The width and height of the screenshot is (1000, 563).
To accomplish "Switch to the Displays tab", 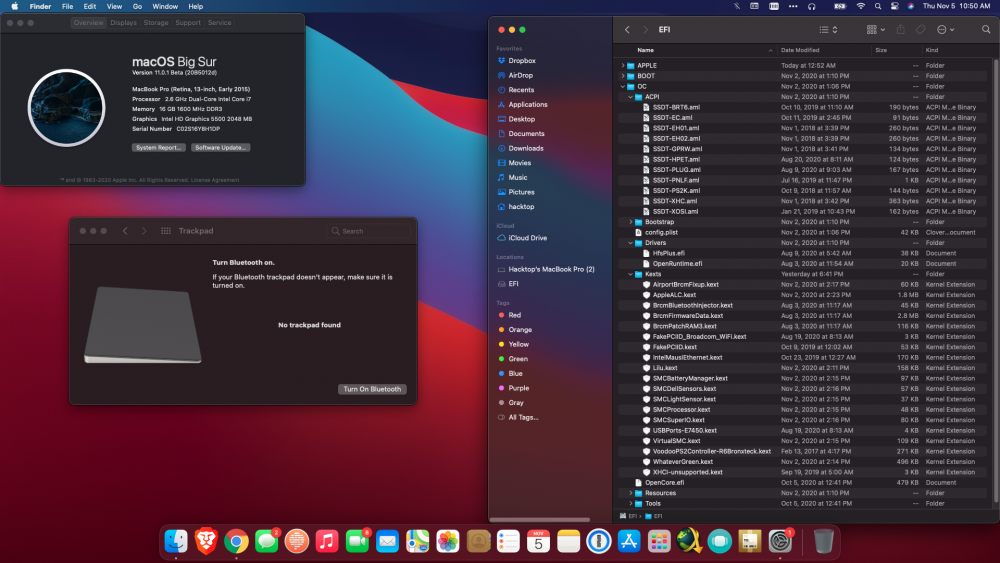I will 124,22.
